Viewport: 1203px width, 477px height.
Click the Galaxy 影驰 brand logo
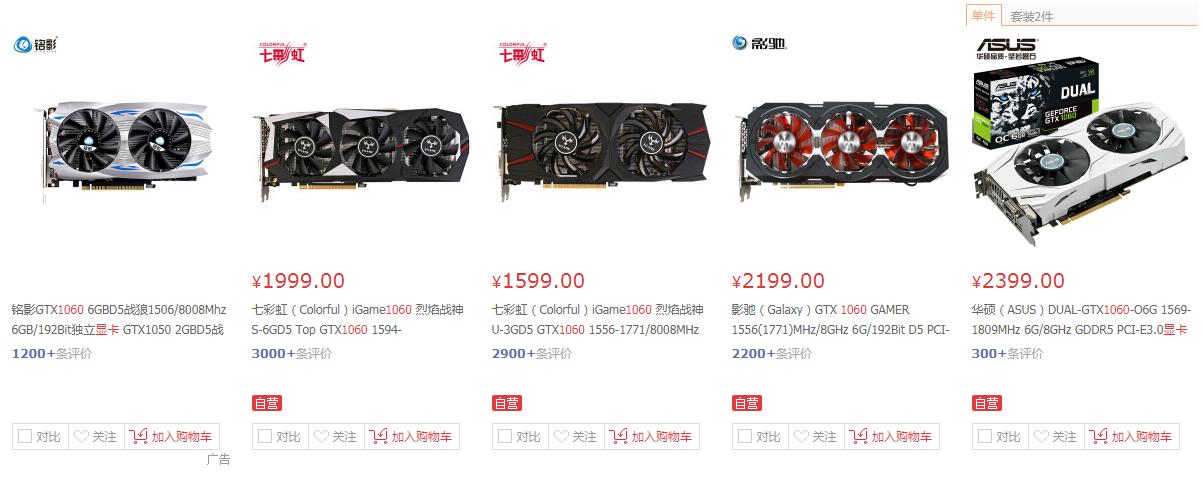(x=759, y=42)
